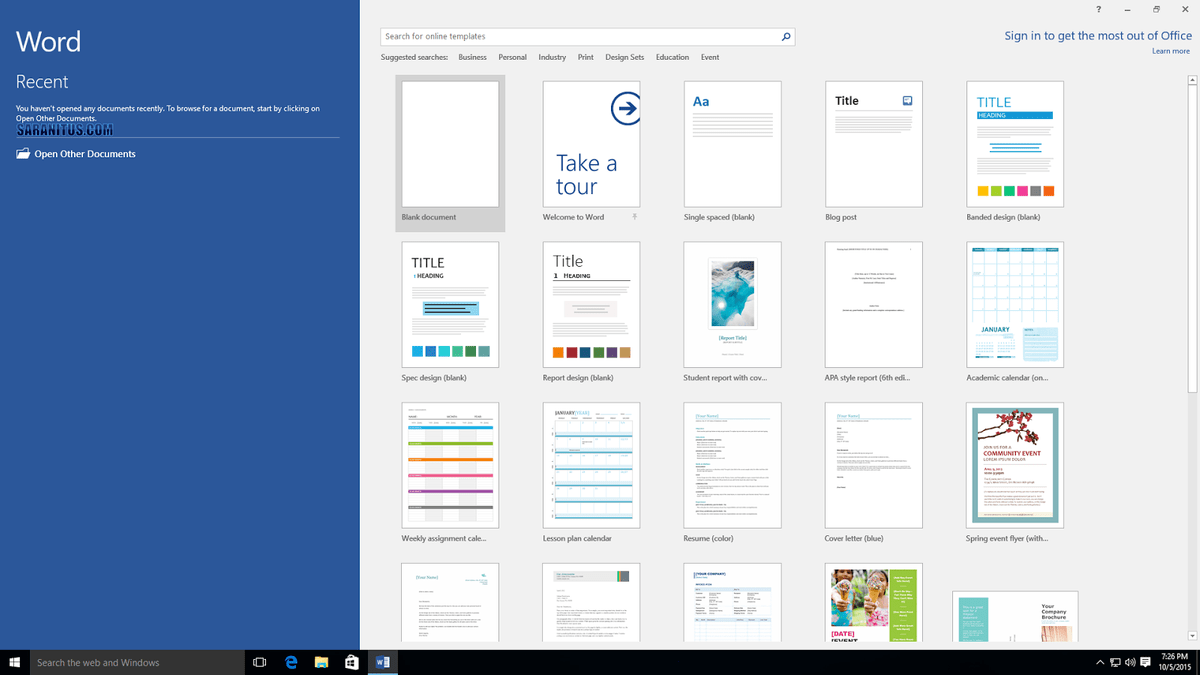1200x675 pixels.
Task: Show hidden system tray icons
Action: (1100, 662)
